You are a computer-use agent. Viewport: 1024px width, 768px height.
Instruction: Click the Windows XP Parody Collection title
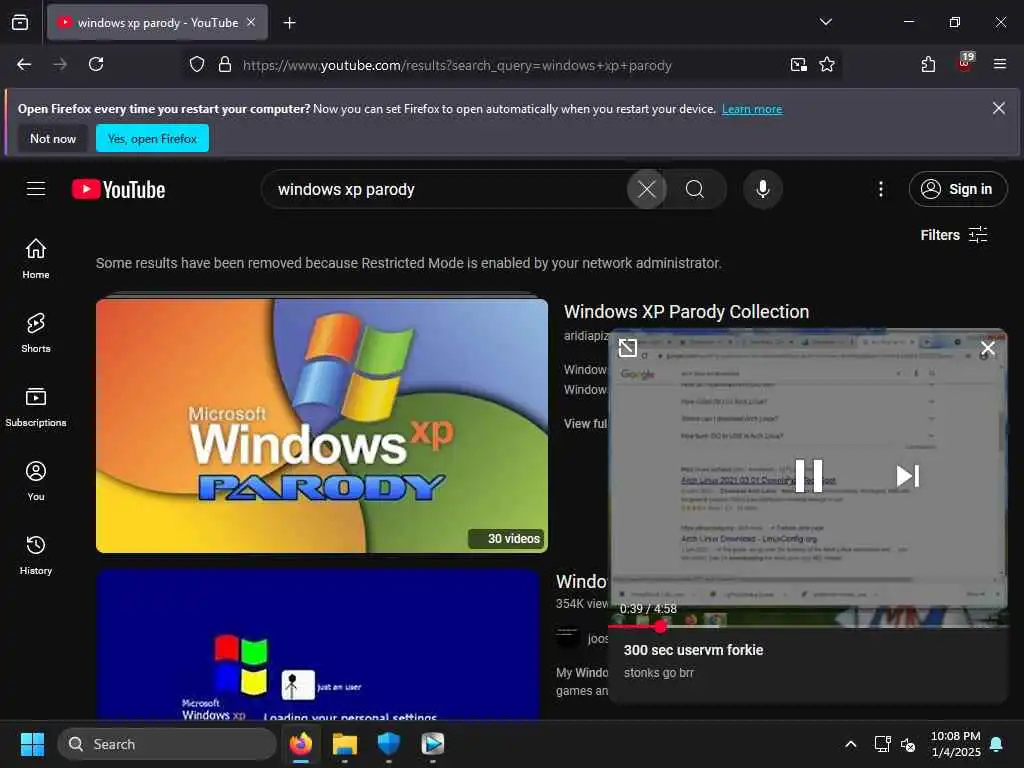pyautogui.click(x=686, y=312)
